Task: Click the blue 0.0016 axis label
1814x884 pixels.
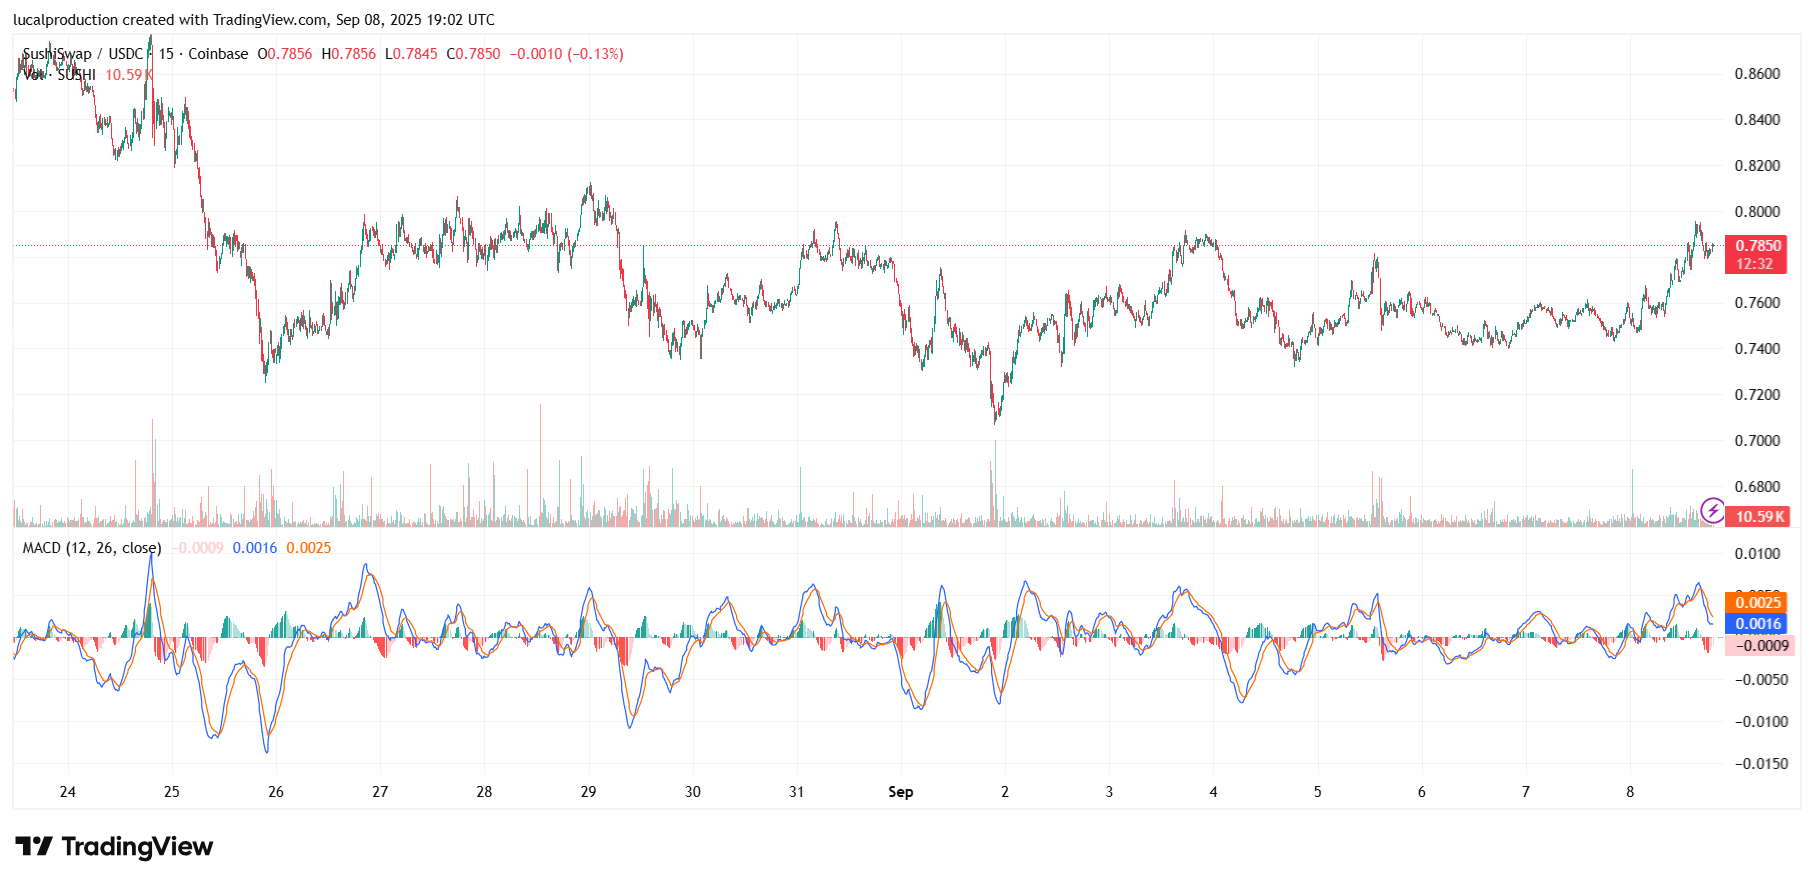Action: click(x=1757, y=624)
